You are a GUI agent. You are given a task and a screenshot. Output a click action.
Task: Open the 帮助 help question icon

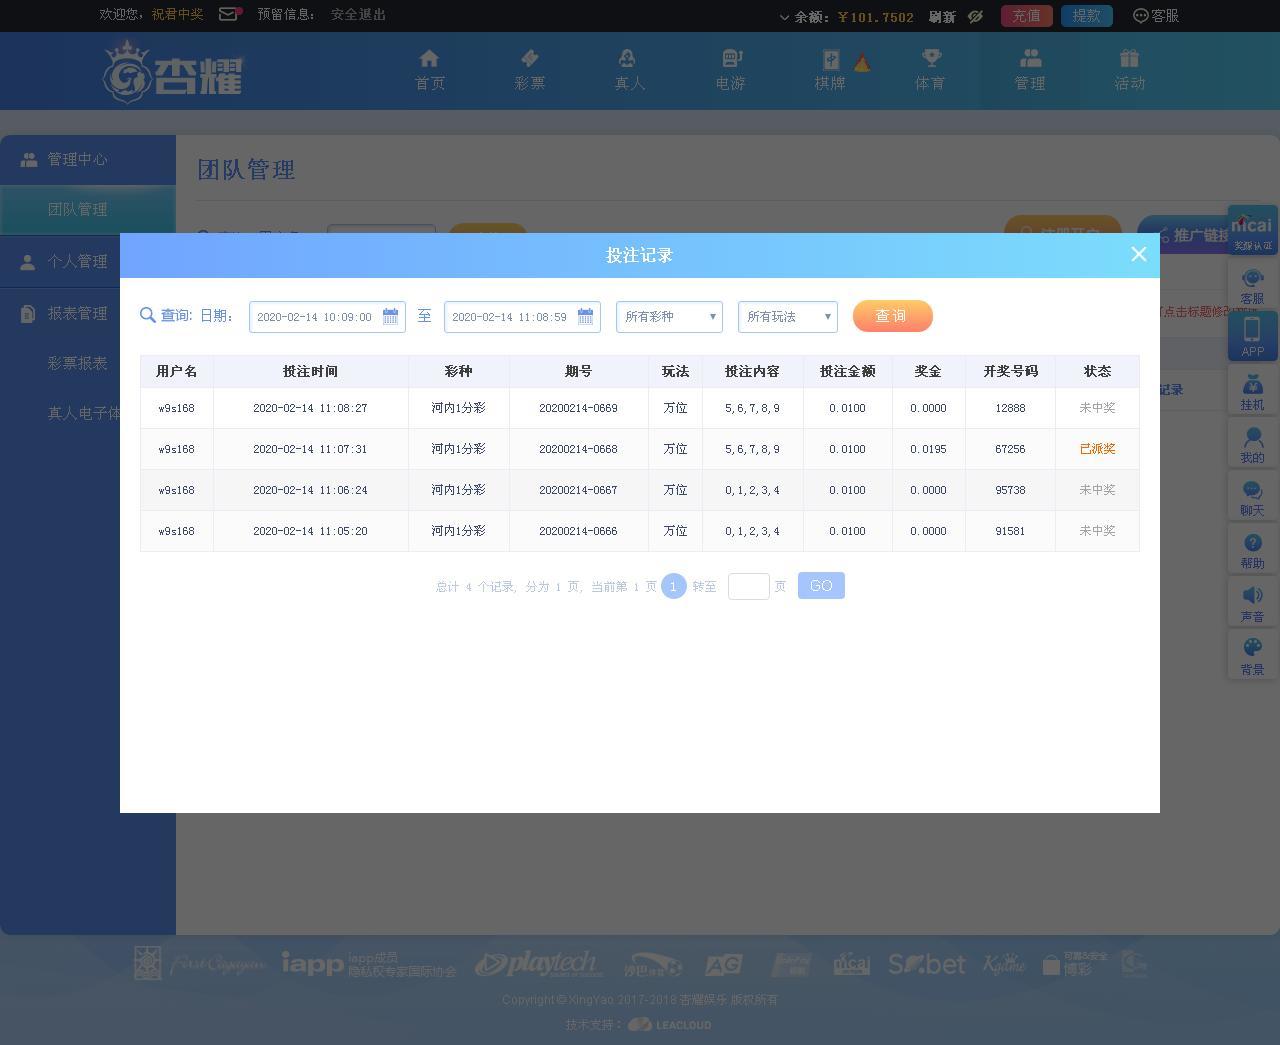[x=1252, y=543]
